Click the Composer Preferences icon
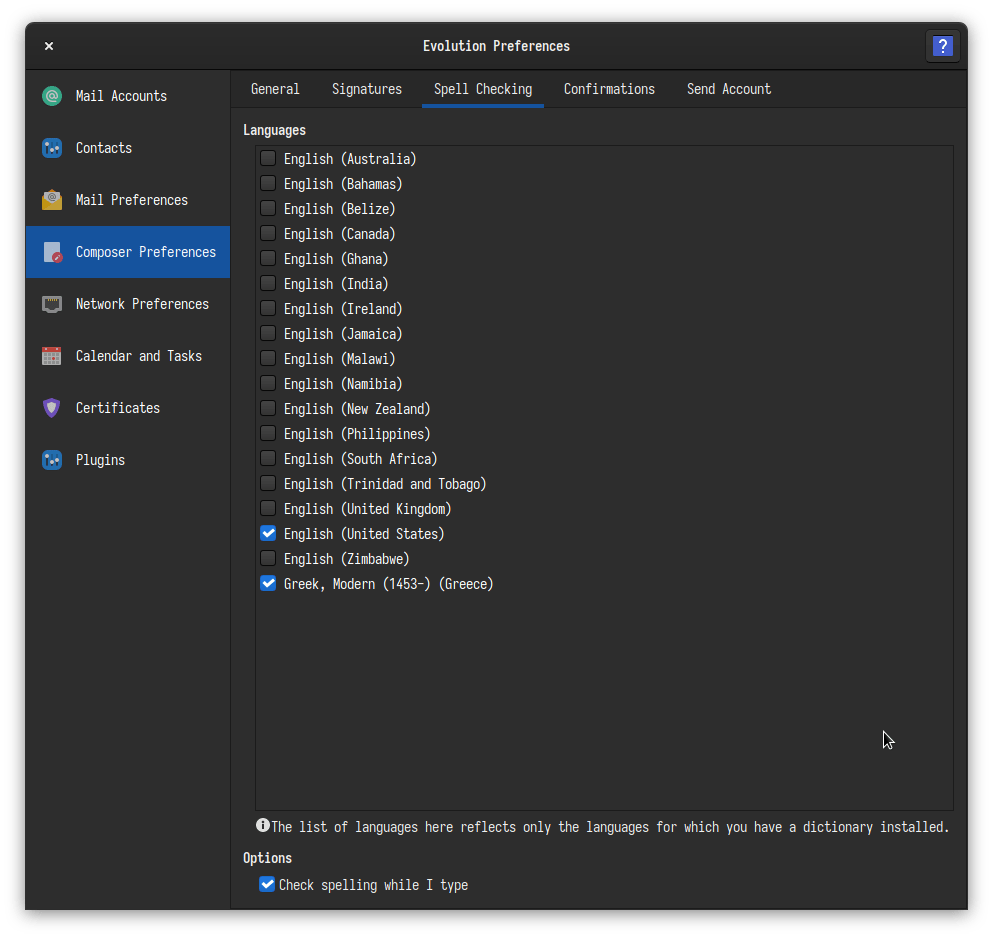The width and height of the screenshot is (993, 938). coord(52,252)
